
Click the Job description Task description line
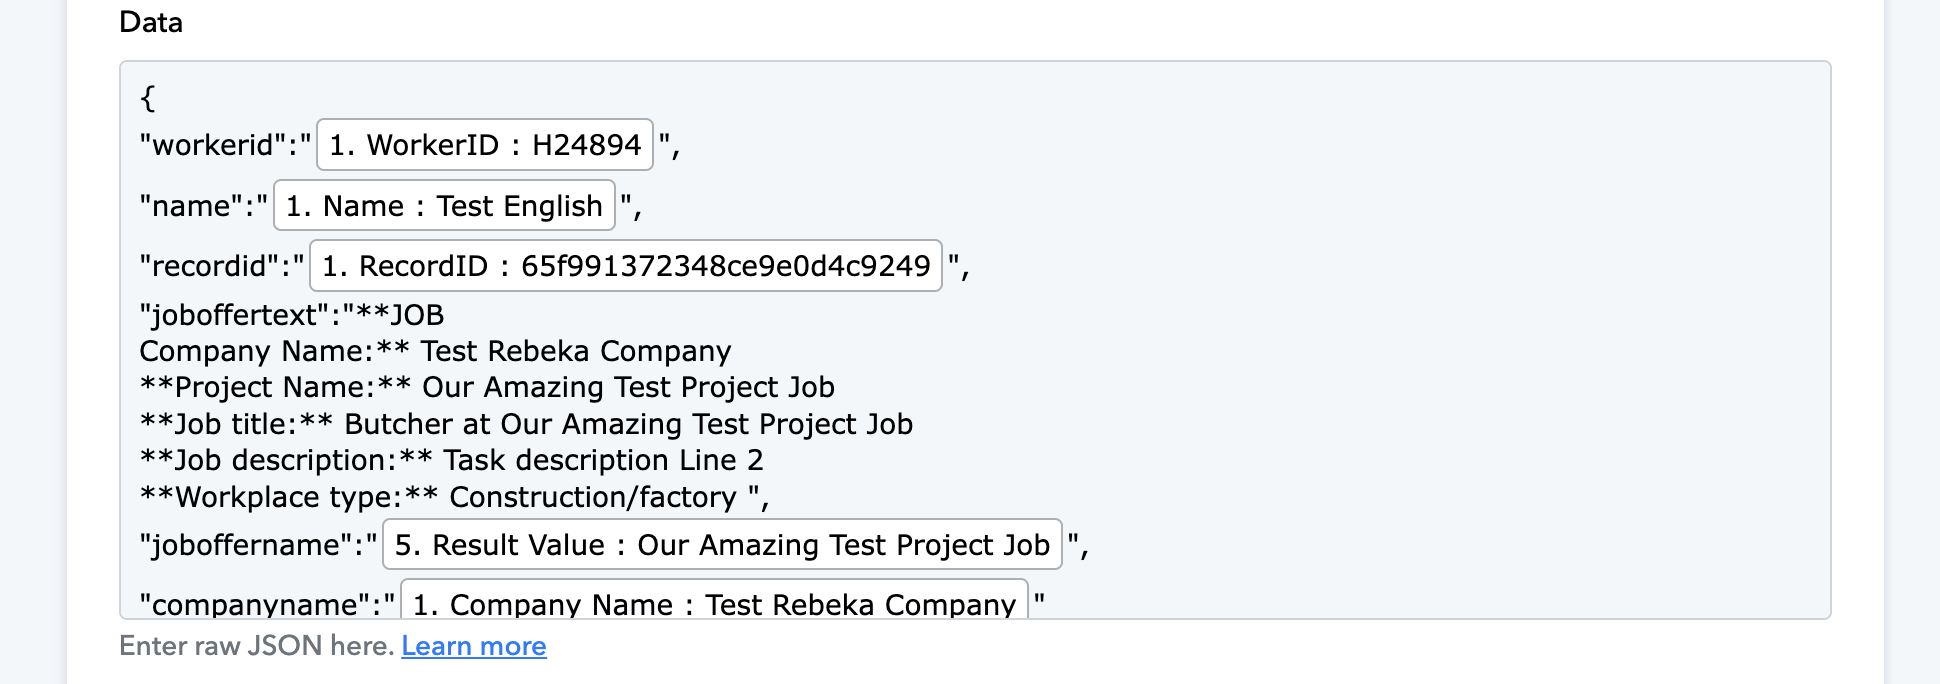(452, 460)
